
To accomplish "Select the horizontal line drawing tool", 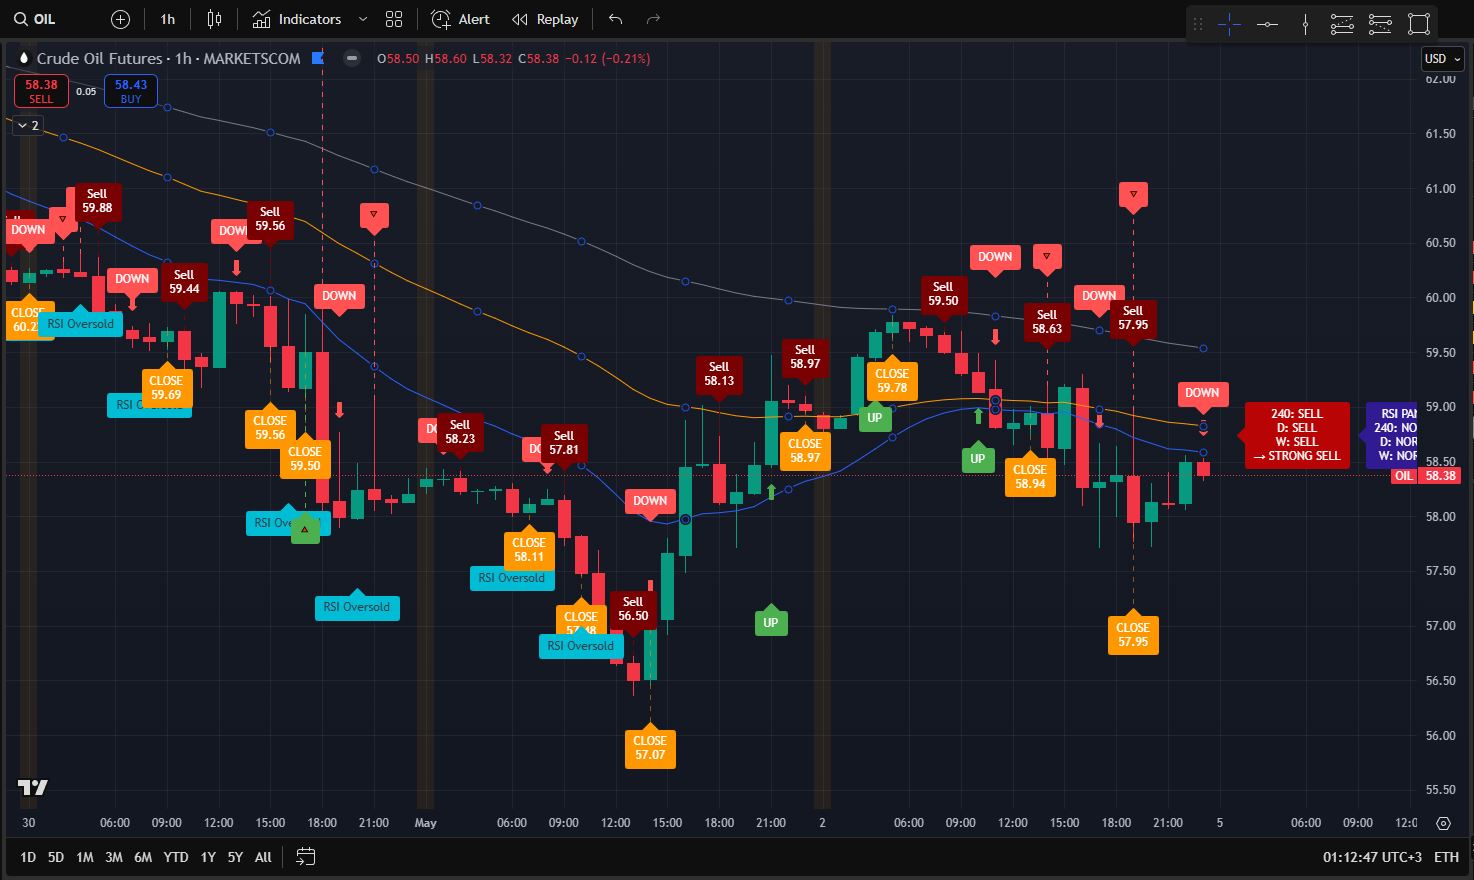I will pyautogui.click(x=1267, y=24).
